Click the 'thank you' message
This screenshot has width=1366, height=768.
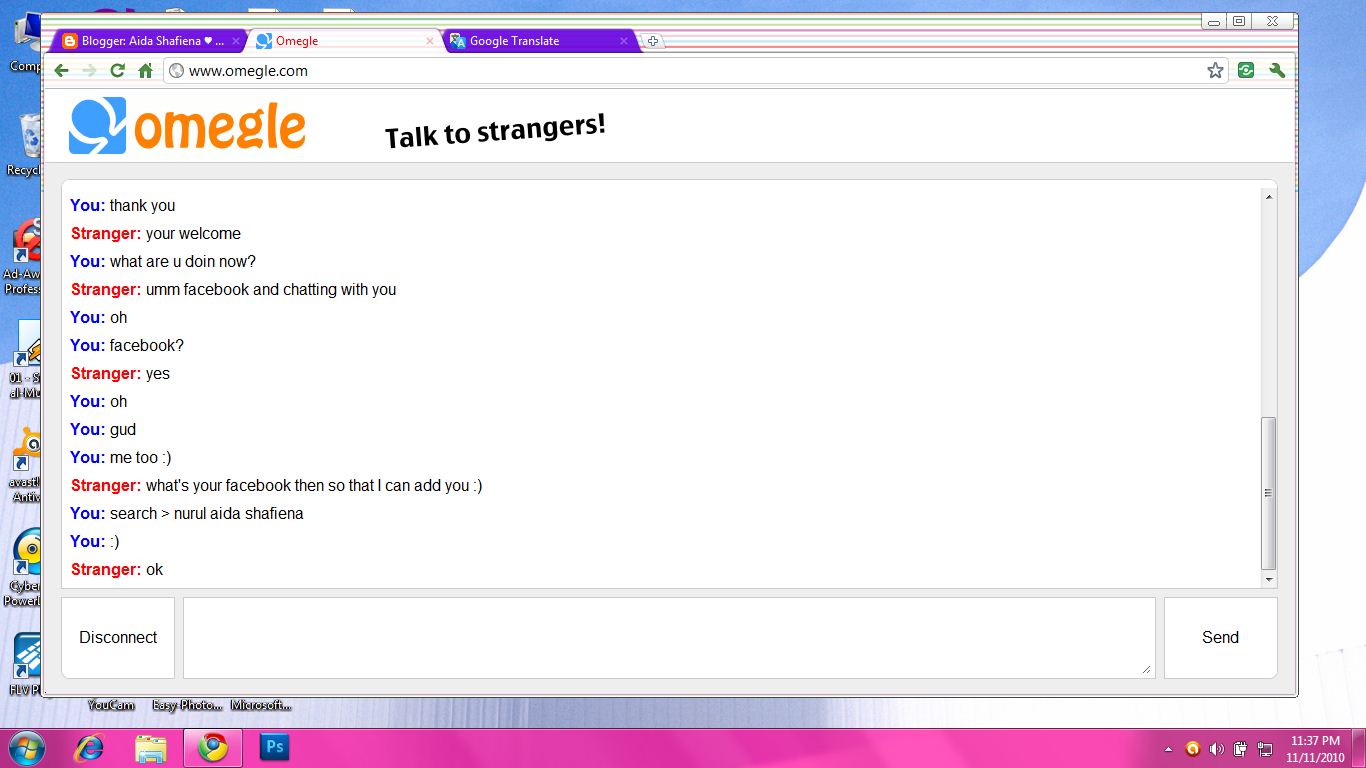(x=142, y=205)
